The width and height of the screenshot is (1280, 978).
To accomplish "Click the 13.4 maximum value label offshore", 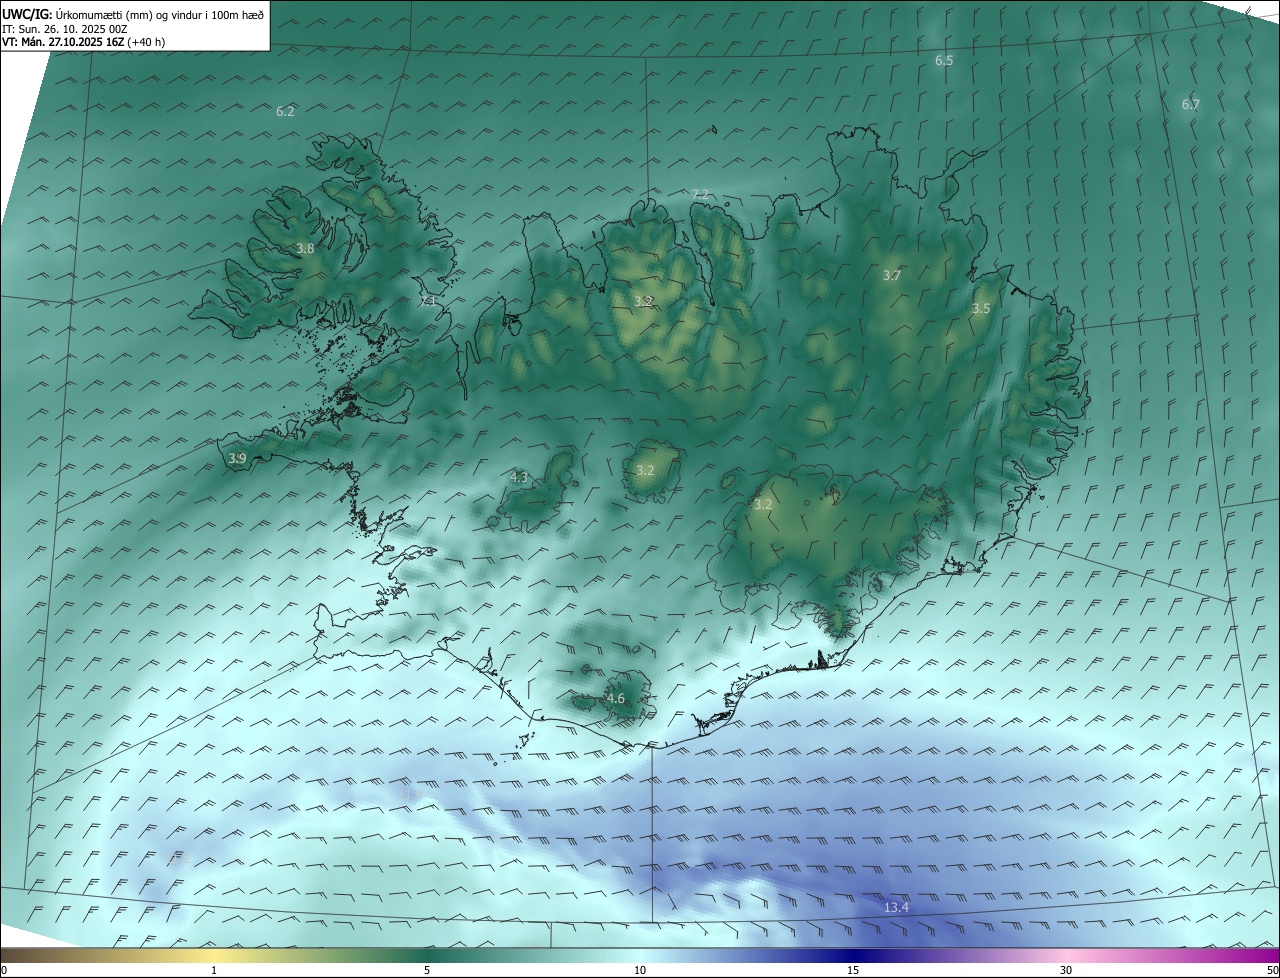I will [896, 907].
